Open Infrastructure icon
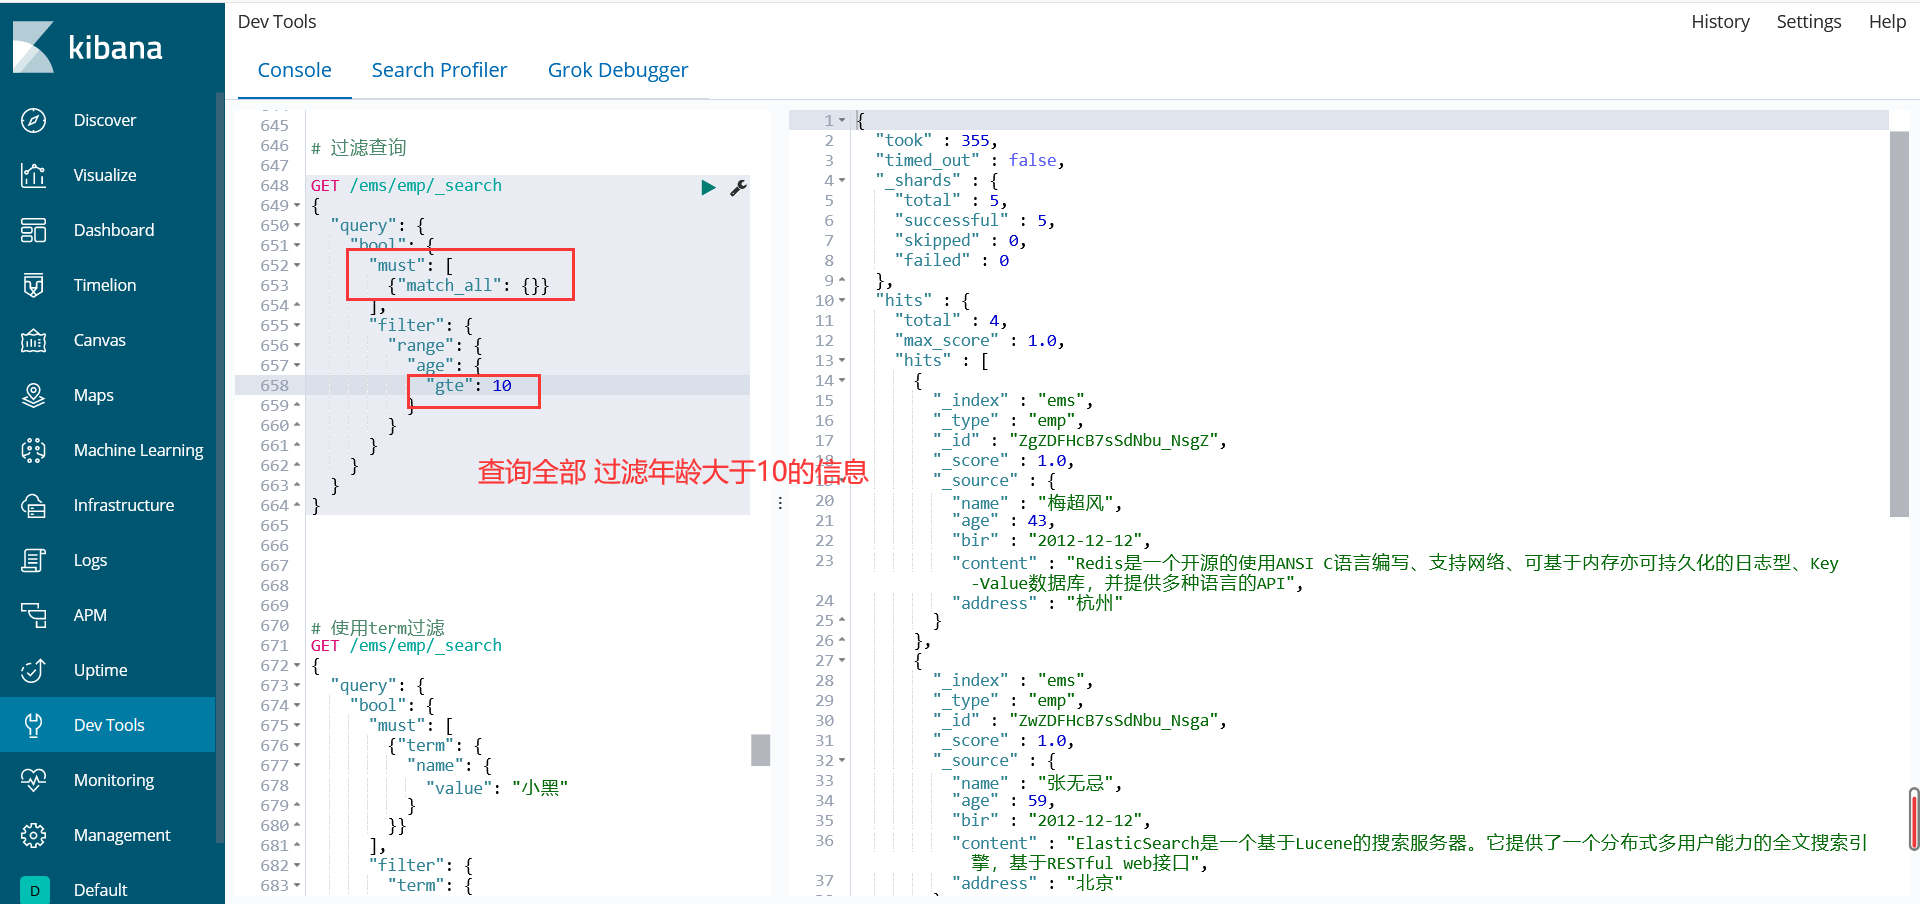Screen dimensions: 1920x904 point(33,505)
